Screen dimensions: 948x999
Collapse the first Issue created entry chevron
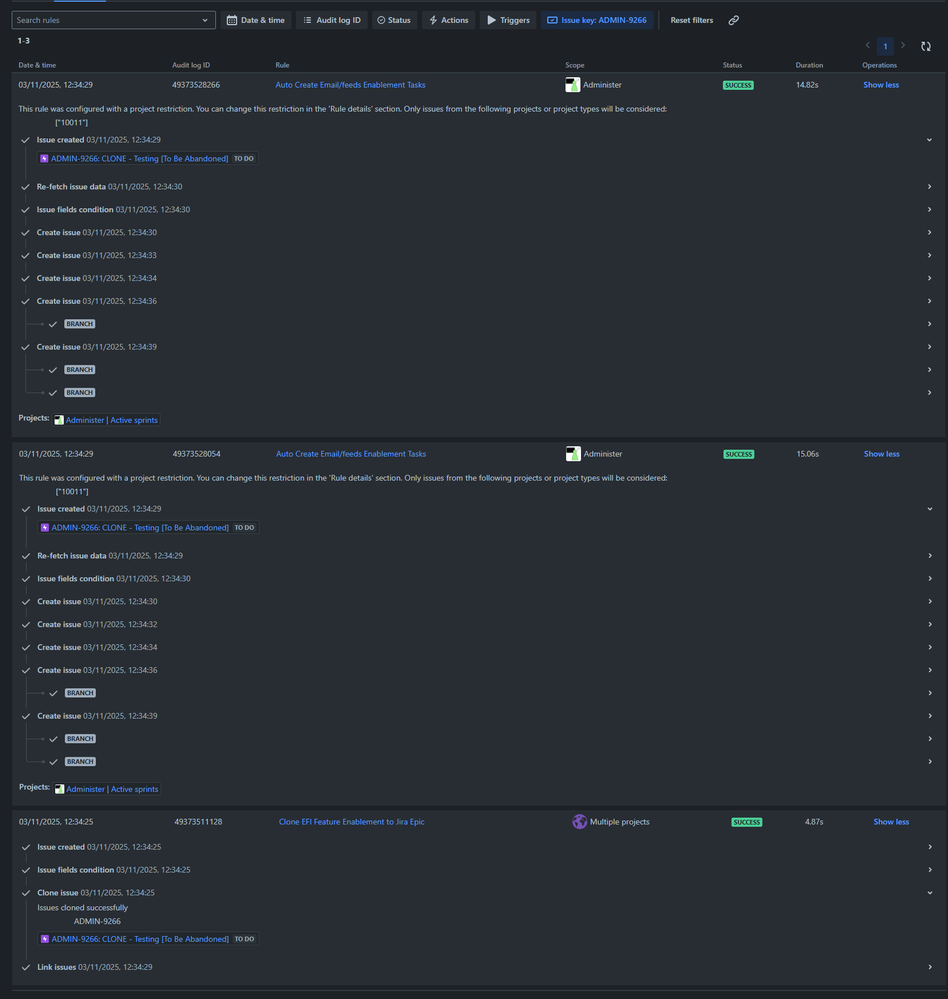click(x=929, y=140)
